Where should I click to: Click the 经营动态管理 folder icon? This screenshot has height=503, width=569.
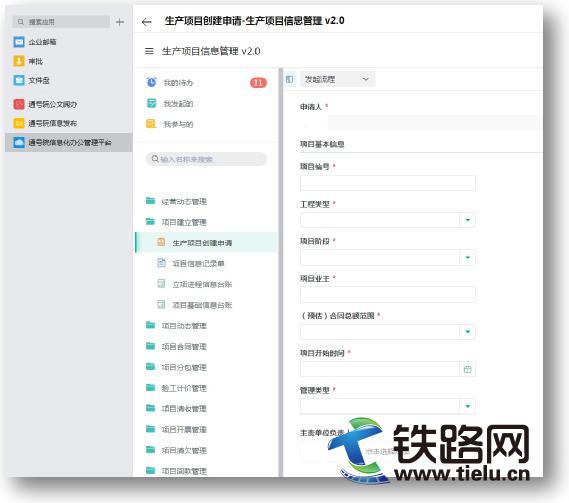coord(150,201)
